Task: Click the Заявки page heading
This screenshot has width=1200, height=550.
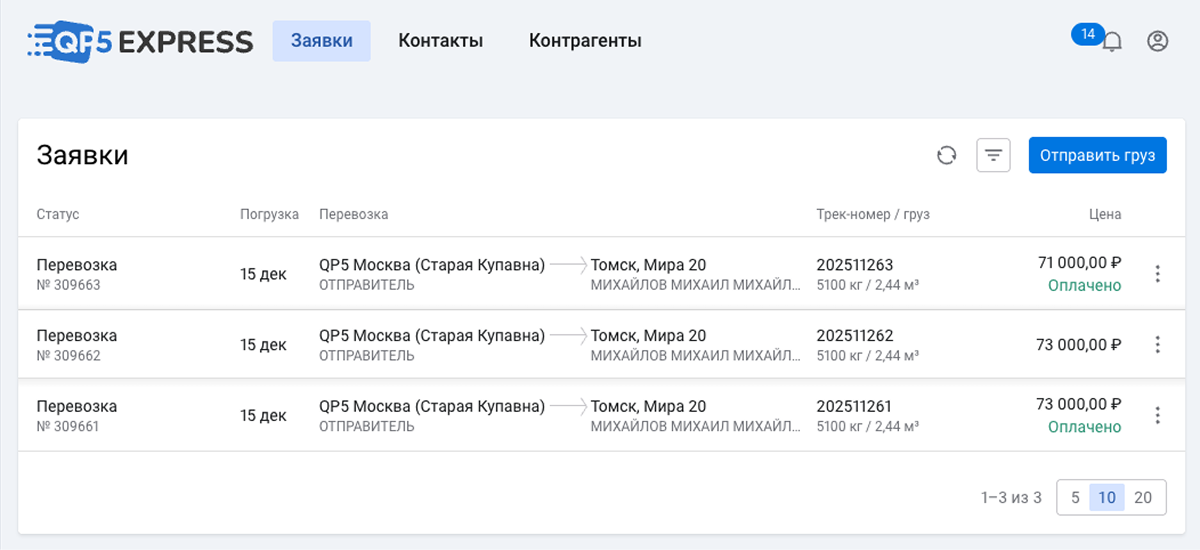Action: (x=82, y=155)
